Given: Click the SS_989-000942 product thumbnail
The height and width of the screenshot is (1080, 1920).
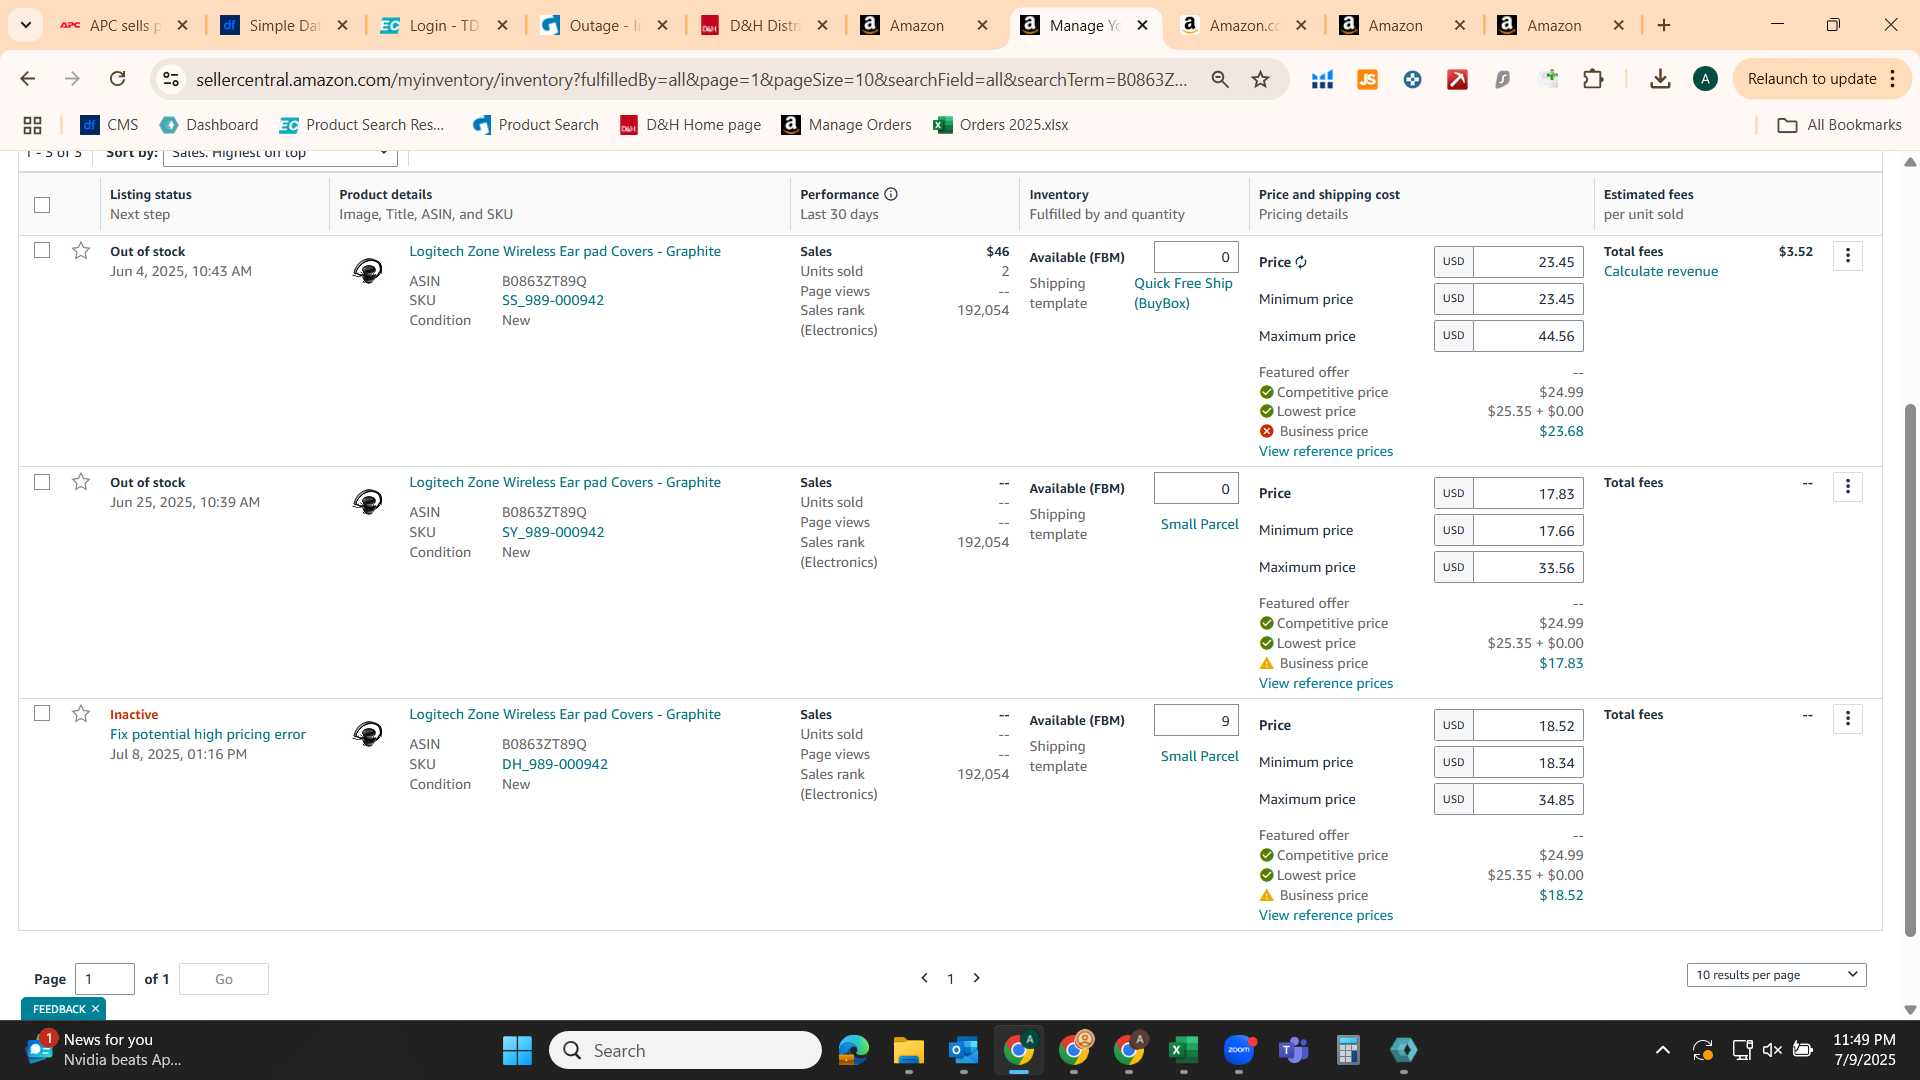Looking at the screenshot, I should (x=367, y=270).
